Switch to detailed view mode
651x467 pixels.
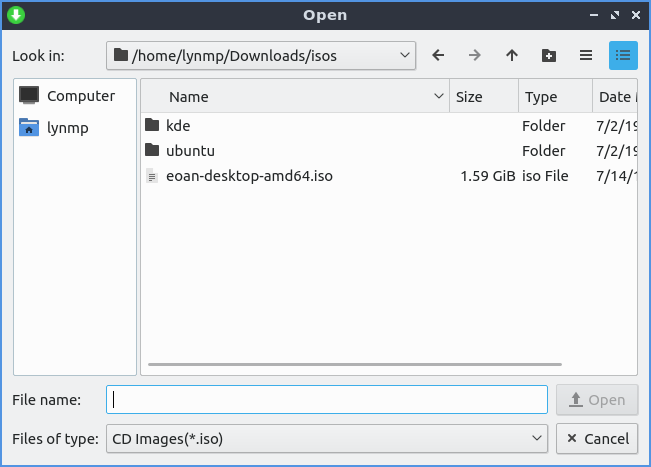[623, 56]
